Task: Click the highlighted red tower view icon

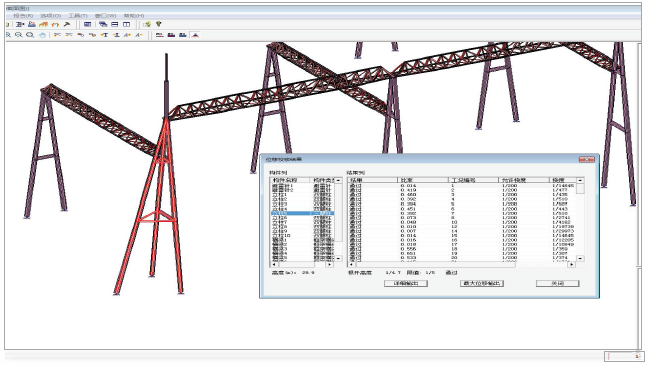Action: pos(195,35)
